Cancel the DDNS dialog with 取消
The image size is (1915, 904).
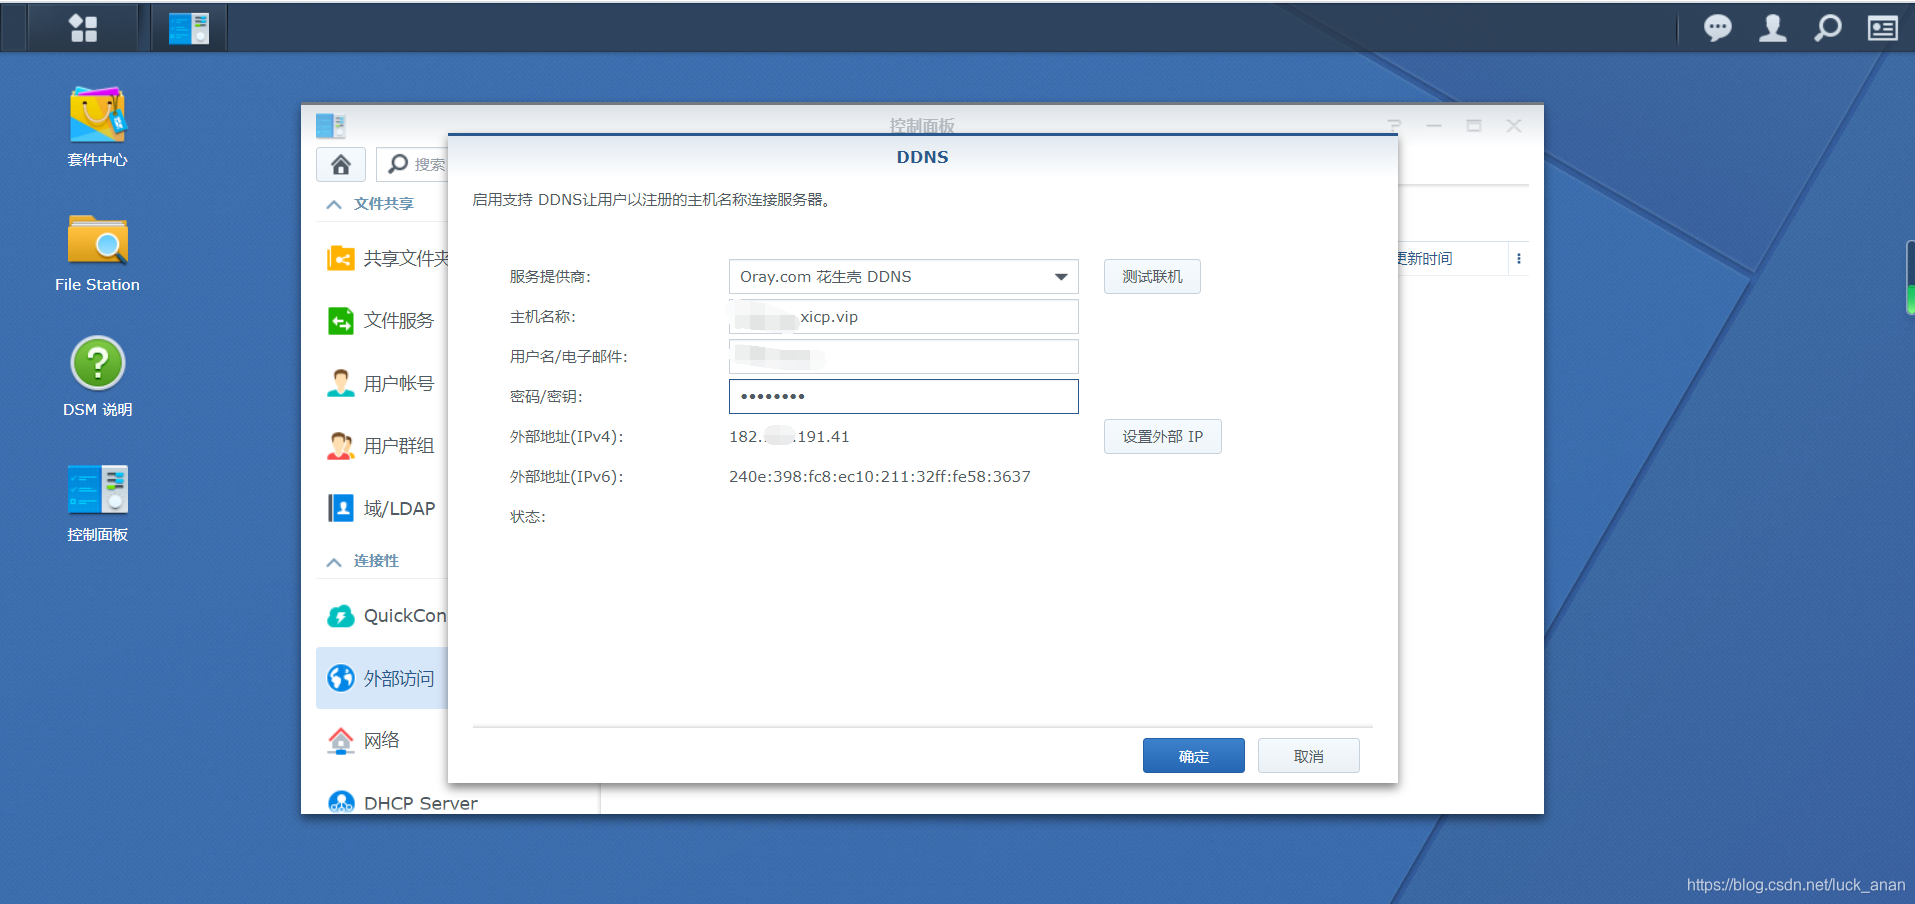pyautogui.click(x=1309, y=756)
